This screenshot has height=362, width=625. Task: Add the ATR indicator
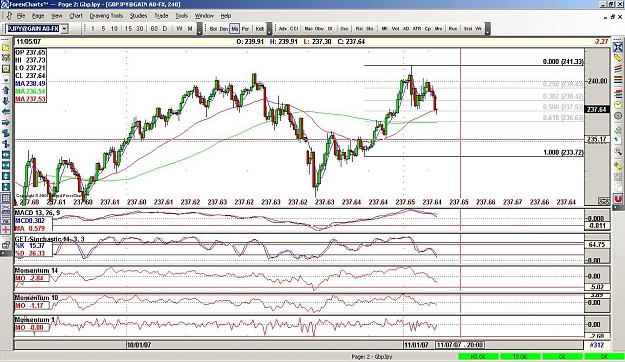click(417, 29)
